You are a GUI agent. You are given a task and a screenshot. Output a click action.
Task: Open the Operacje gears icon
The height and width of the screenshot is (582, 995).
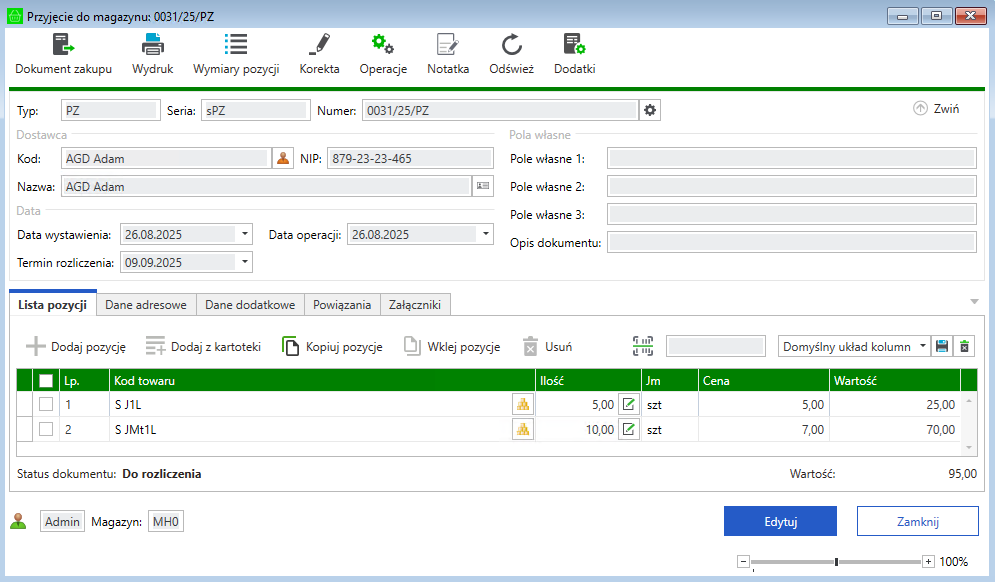pos(383,45)
